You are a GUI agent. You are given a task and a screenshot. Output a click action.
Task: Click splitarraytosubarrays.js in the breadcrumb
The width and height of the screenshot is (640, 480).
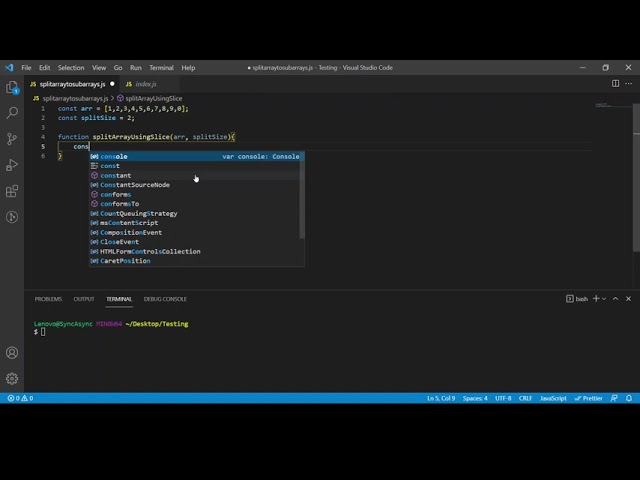pos(75,98)
